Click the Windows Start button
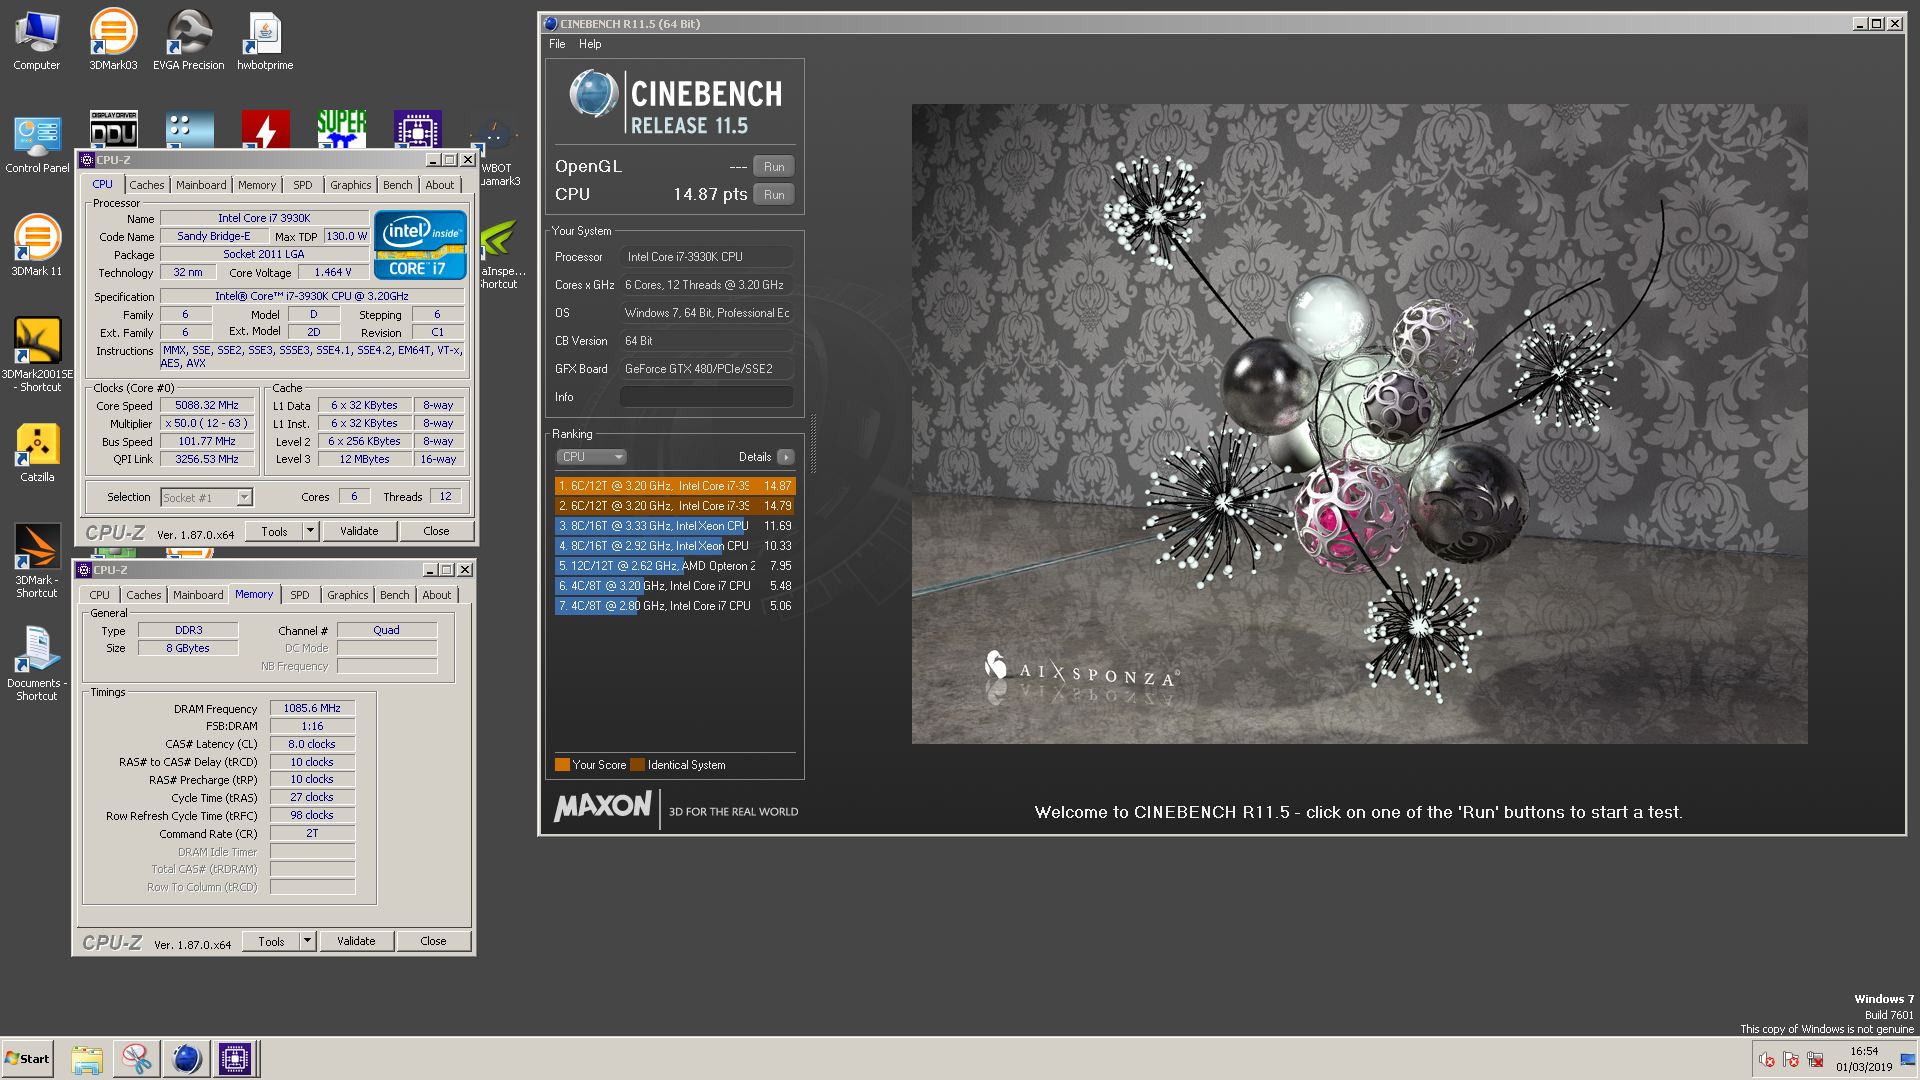This screenshot has width=1920, height=1080. click(x=27, y=1058)
